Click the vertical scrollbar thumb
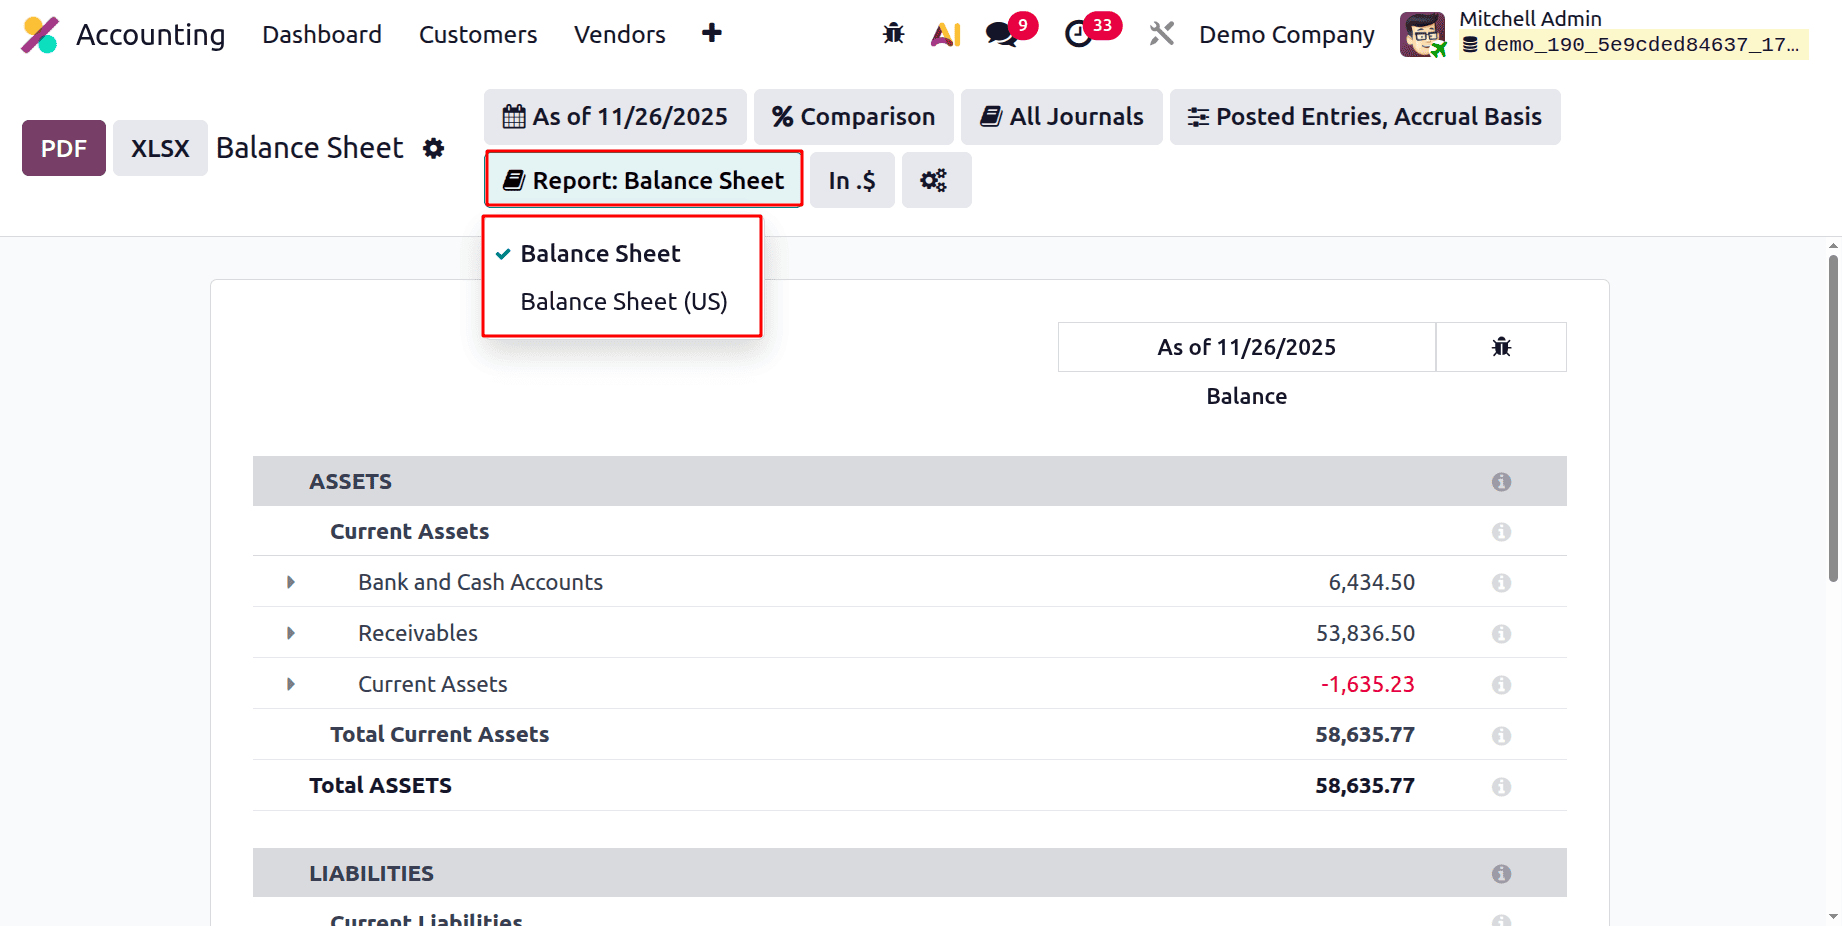The height and width of the screenshot is (926, 1842). click(1833, 418)
